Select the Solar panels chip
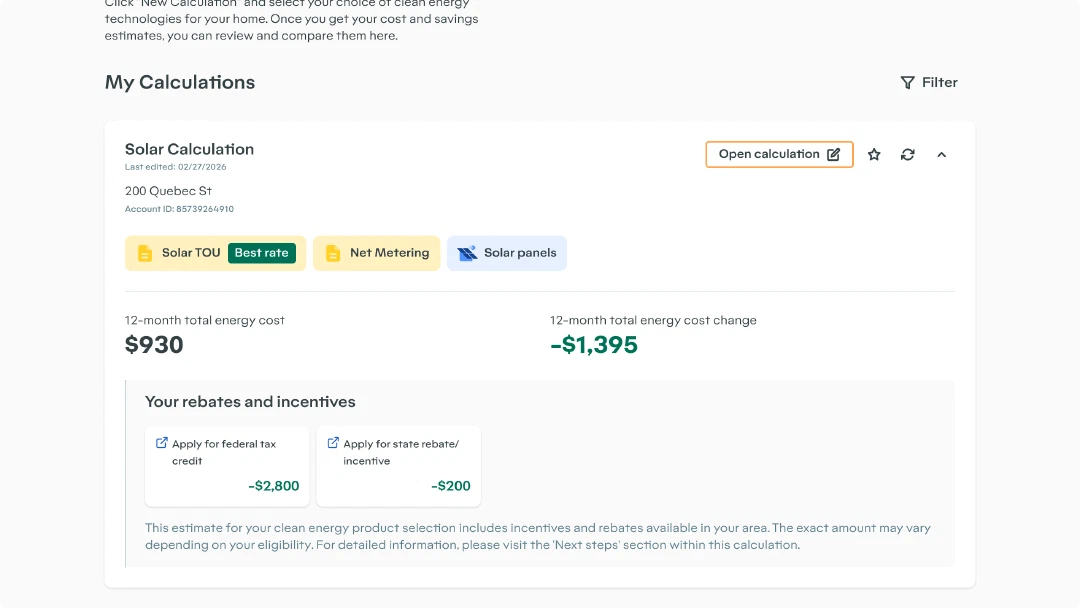1080x608 pixels. [x=507, y=253]
